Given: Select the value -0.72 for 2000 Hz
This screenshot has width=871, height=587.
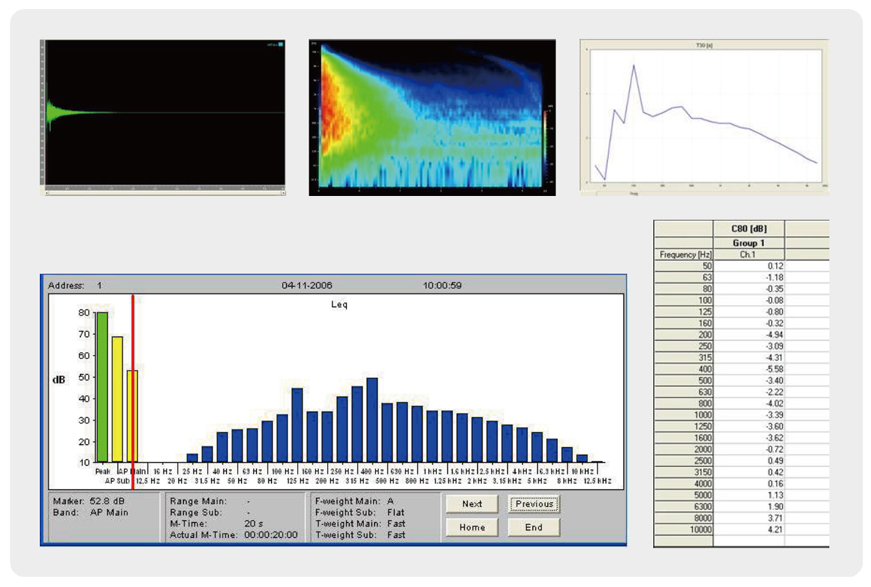Looking at the screenshot, I should coord(749,449).
